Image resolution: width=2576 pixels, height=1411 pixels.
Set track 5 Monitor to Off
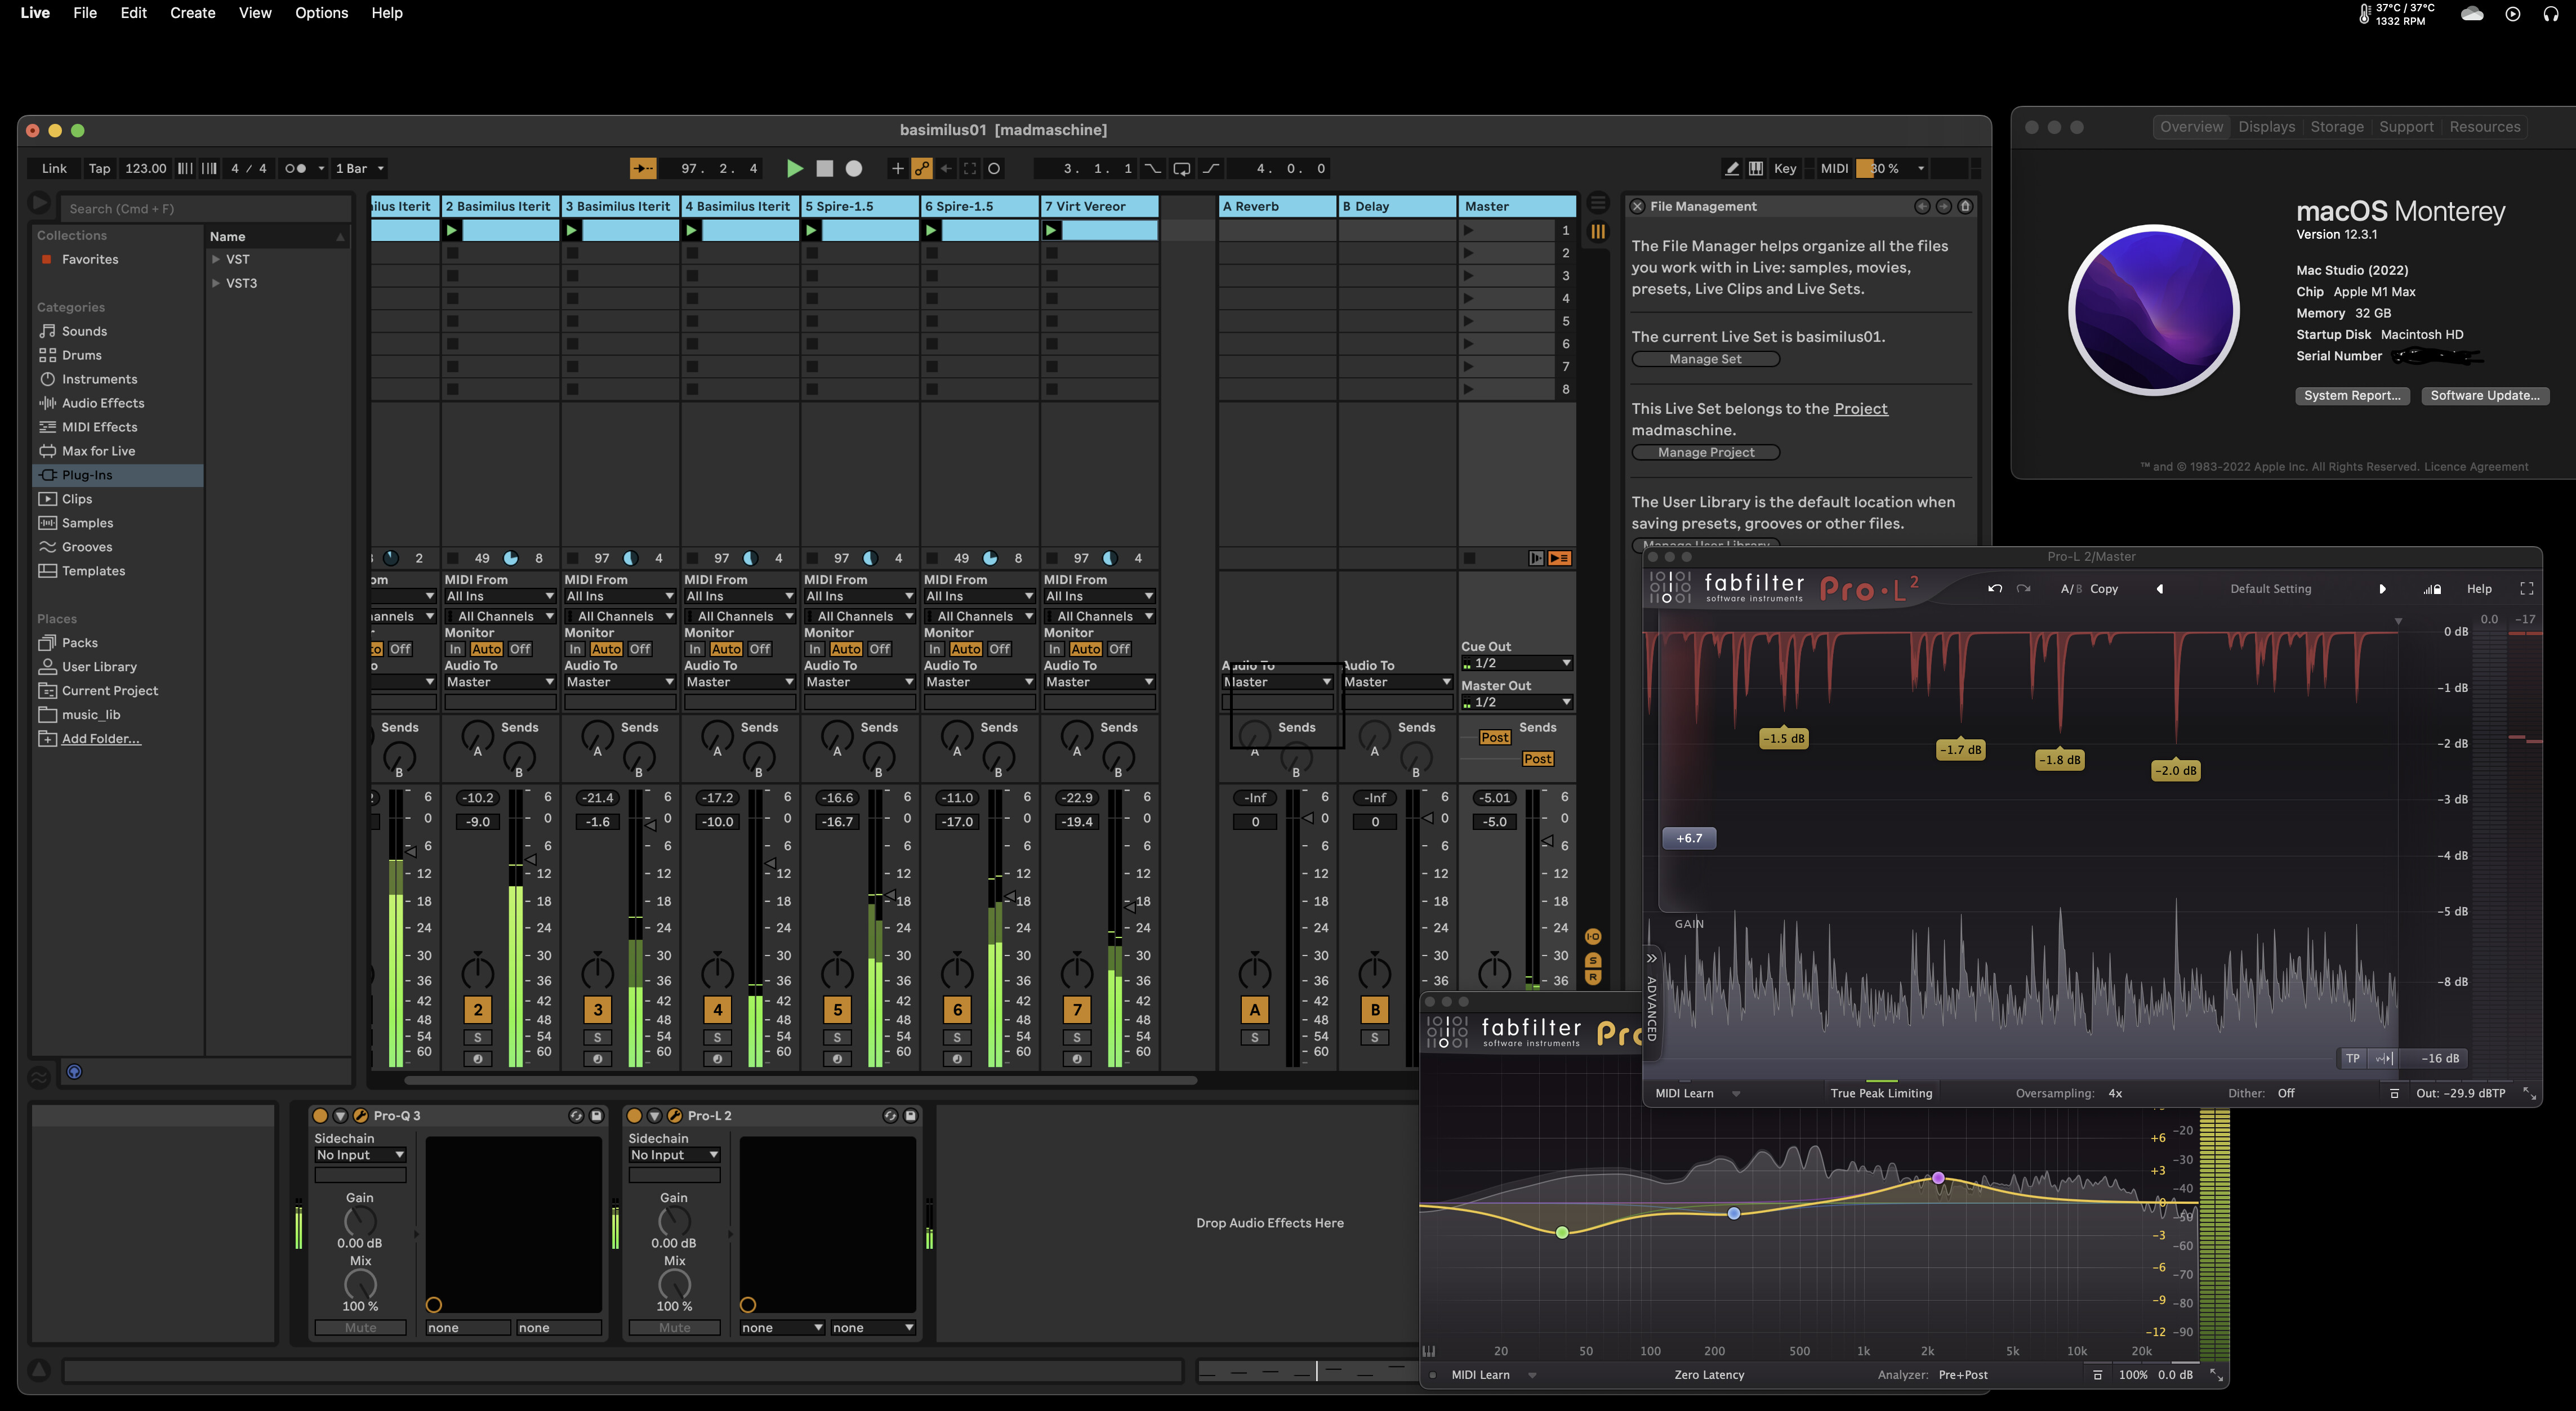coord(879,649)
